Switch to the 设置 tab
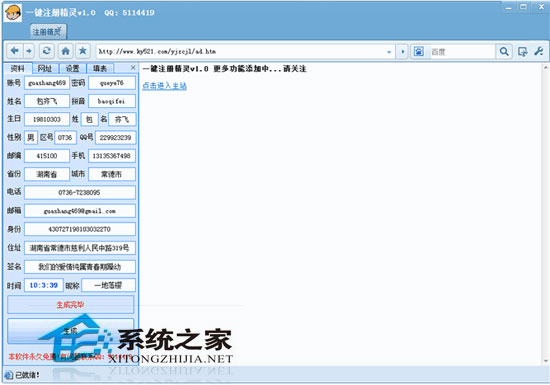 73,68
